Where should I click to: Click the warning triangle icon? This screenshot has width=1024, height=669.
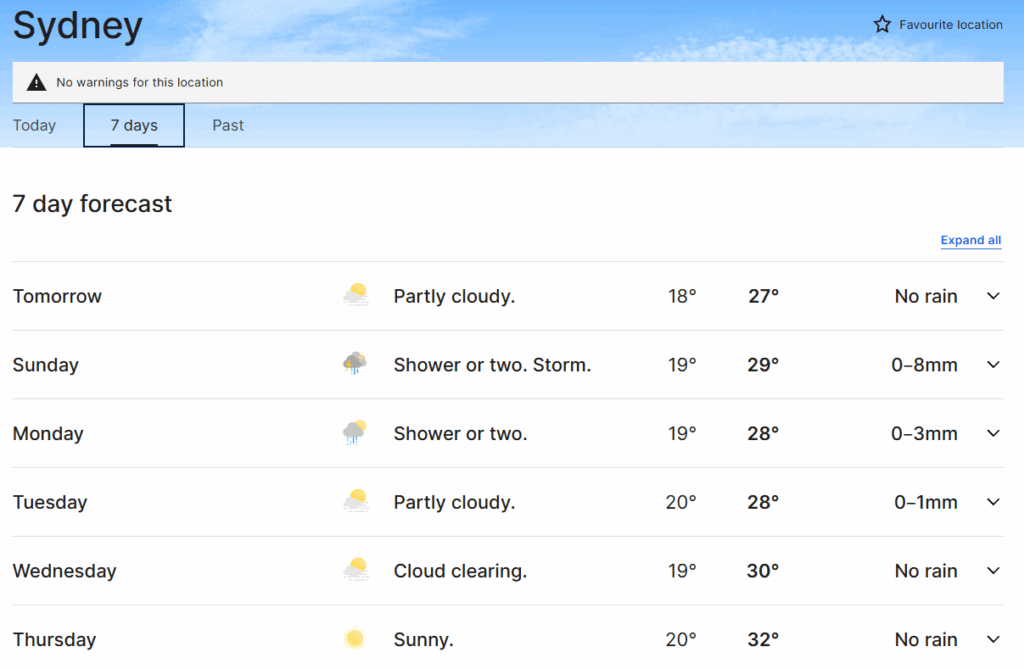(x=36, y=83)
